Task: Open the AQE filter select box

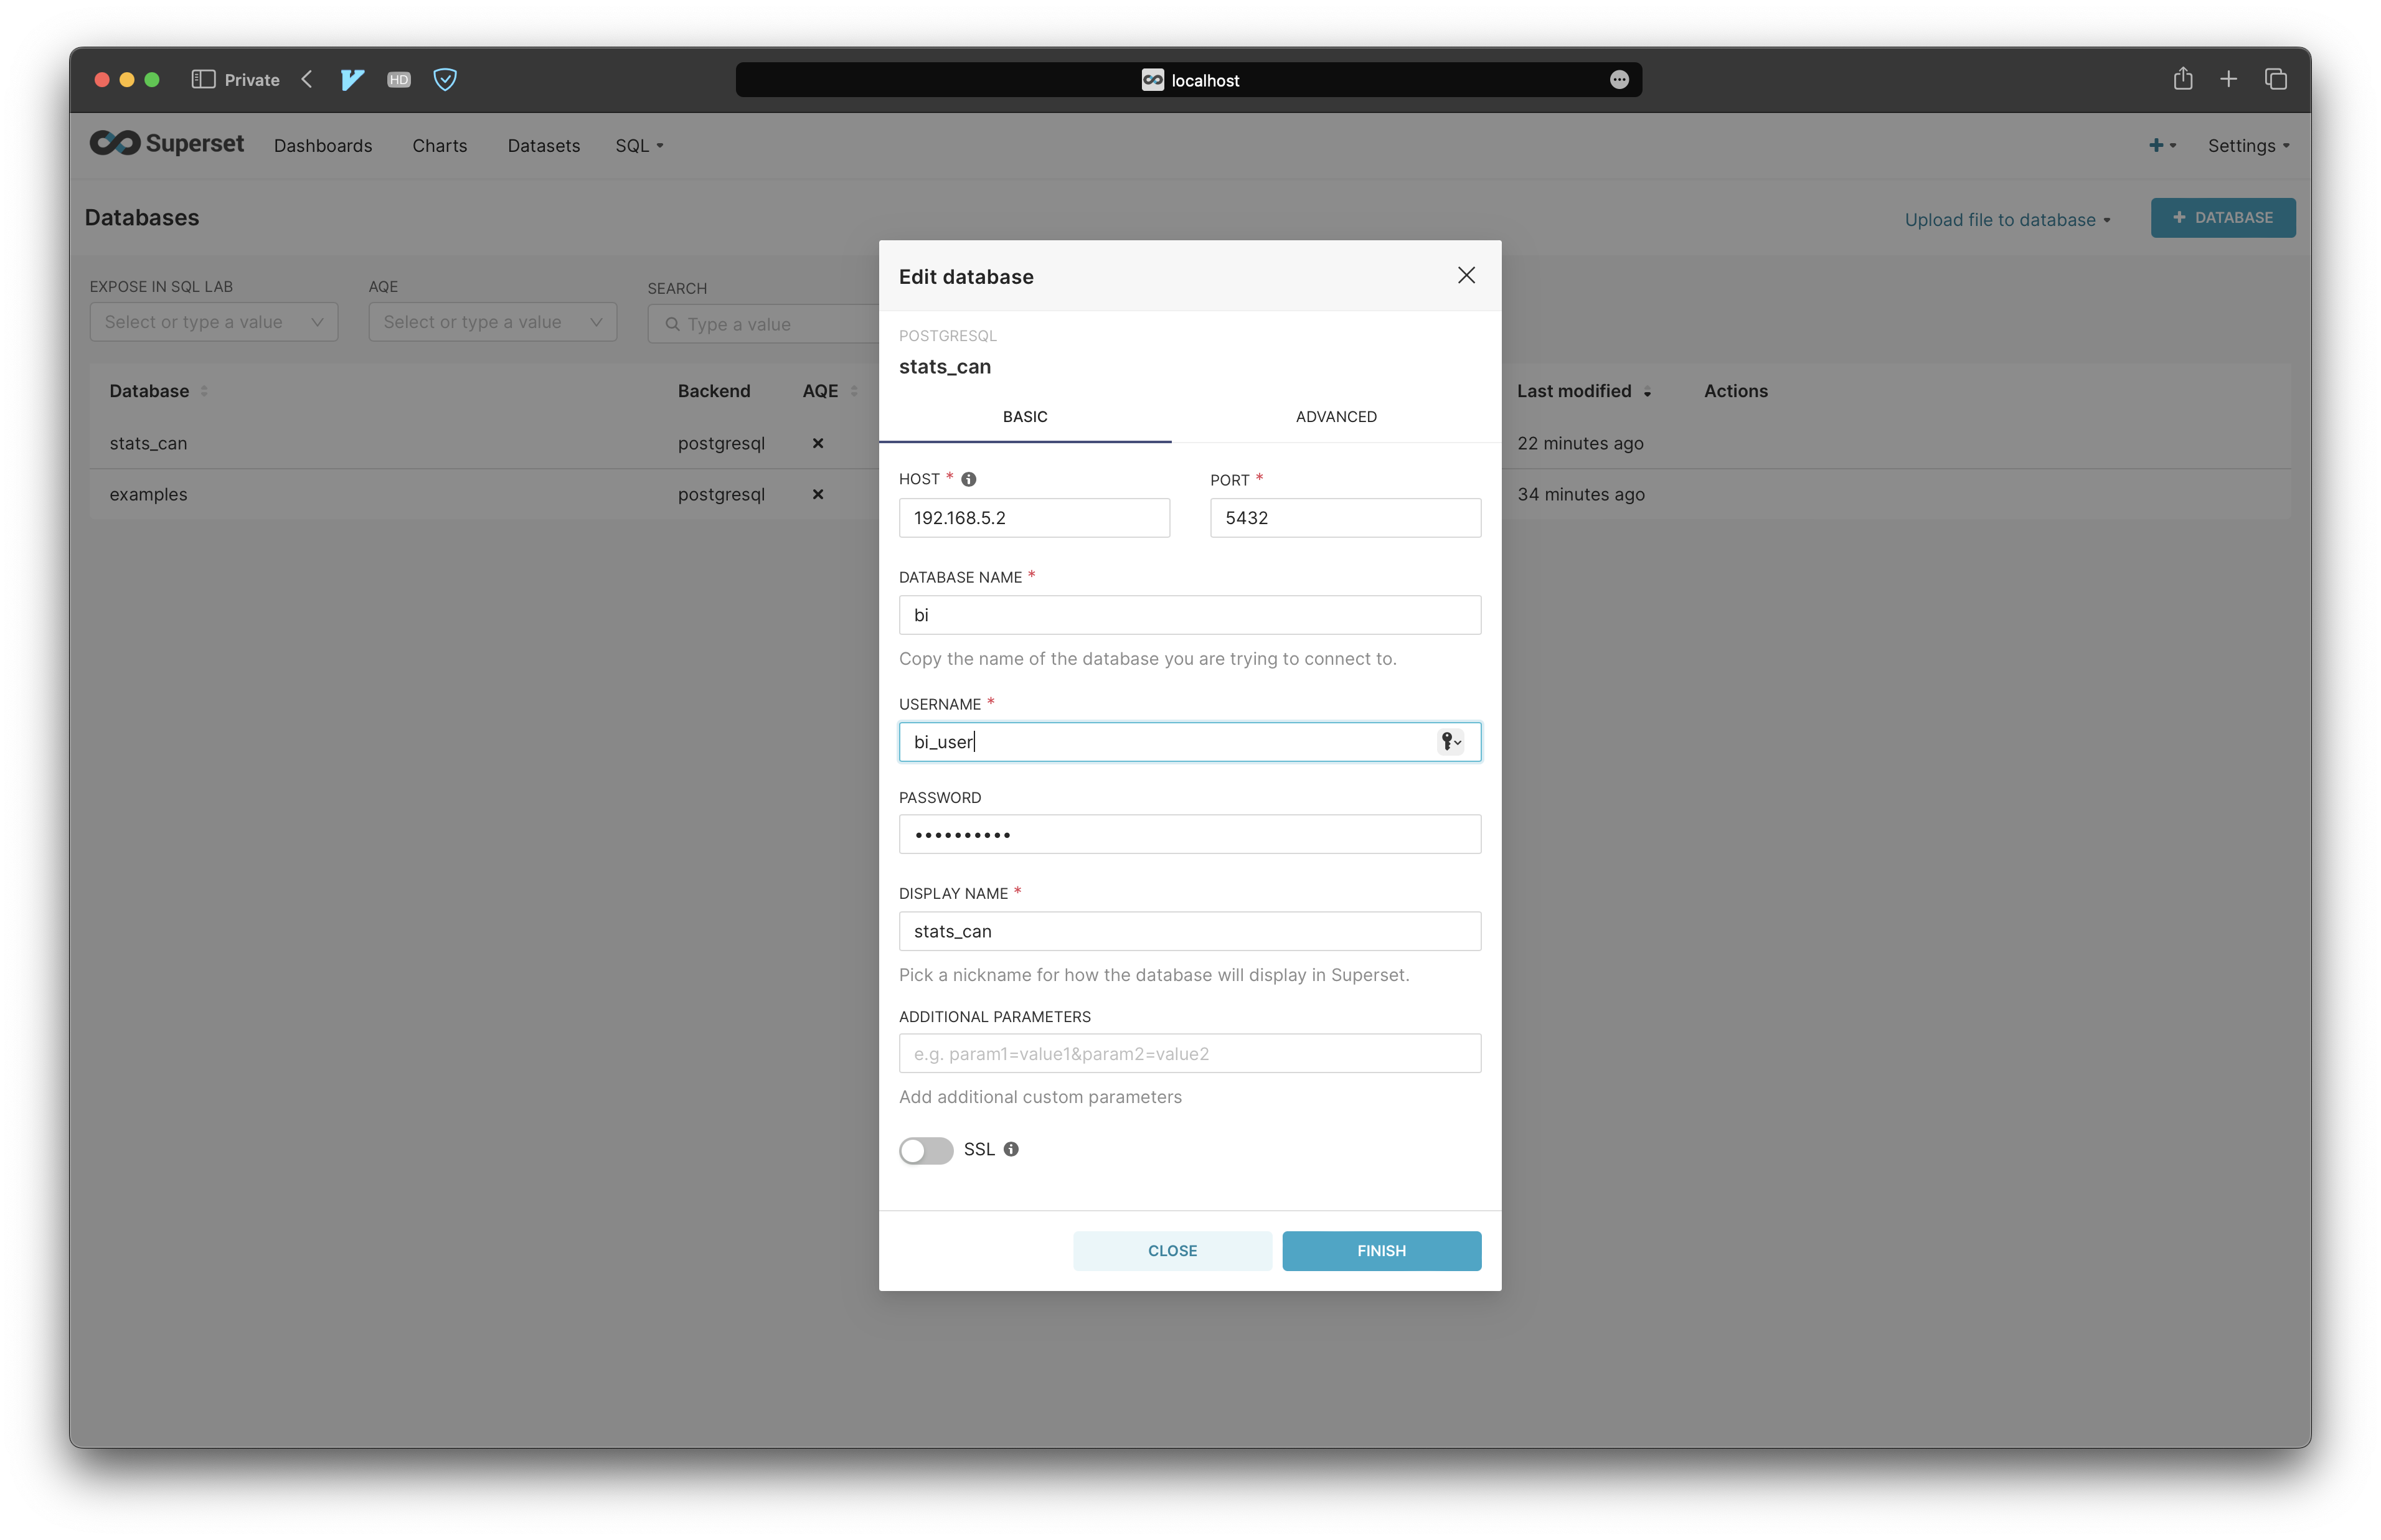Action: [x=492, y=322]
